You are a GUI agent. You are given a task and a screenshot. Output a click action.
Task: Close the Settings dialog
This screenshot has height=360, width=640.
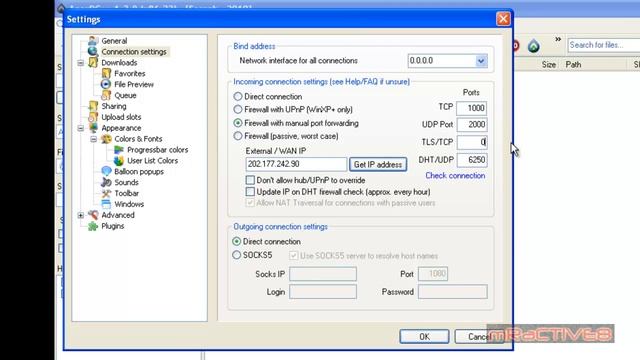tap(503, 19)
